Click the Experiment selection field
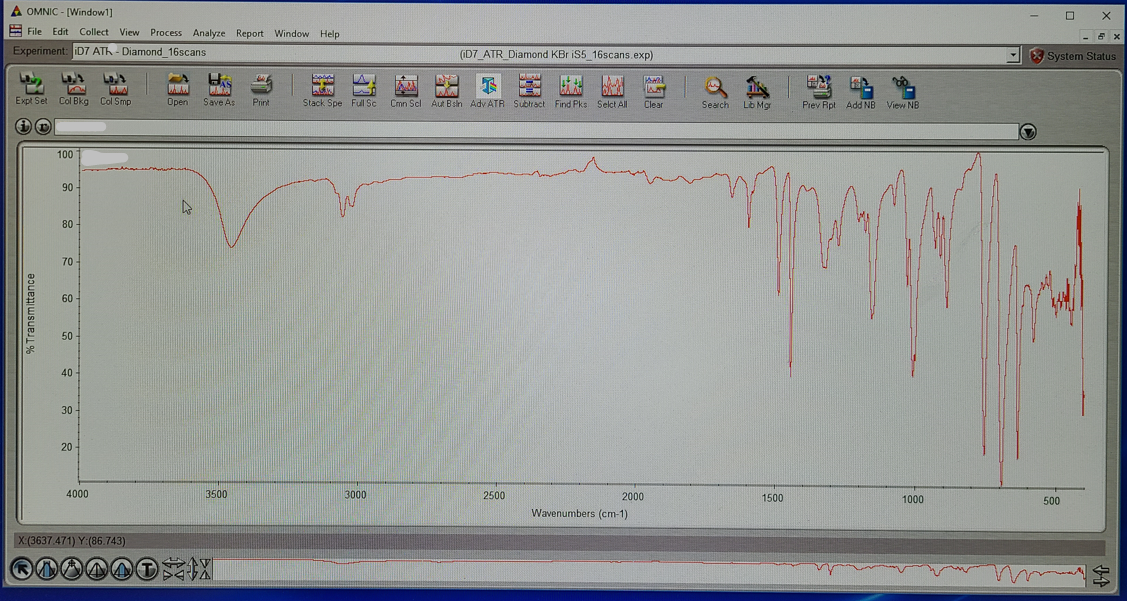 point(546,54)
